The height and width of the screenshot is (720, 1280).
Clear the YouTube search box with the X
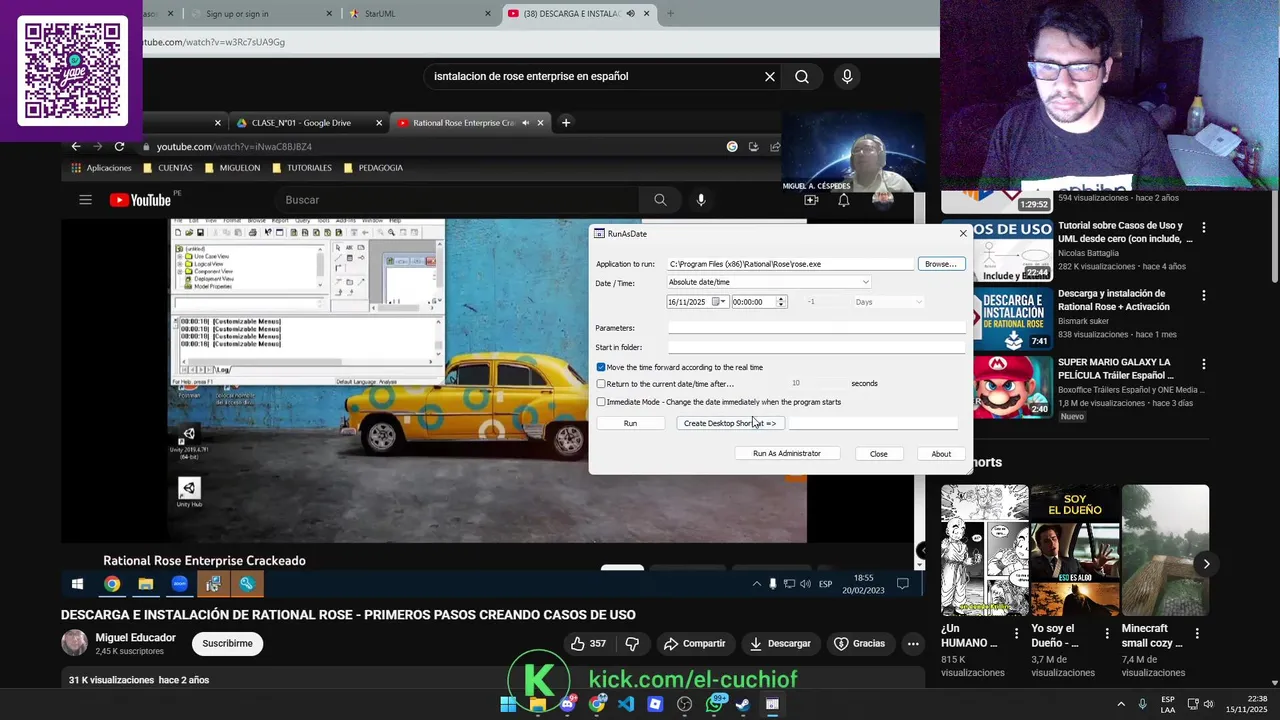(x=770, y=76)
